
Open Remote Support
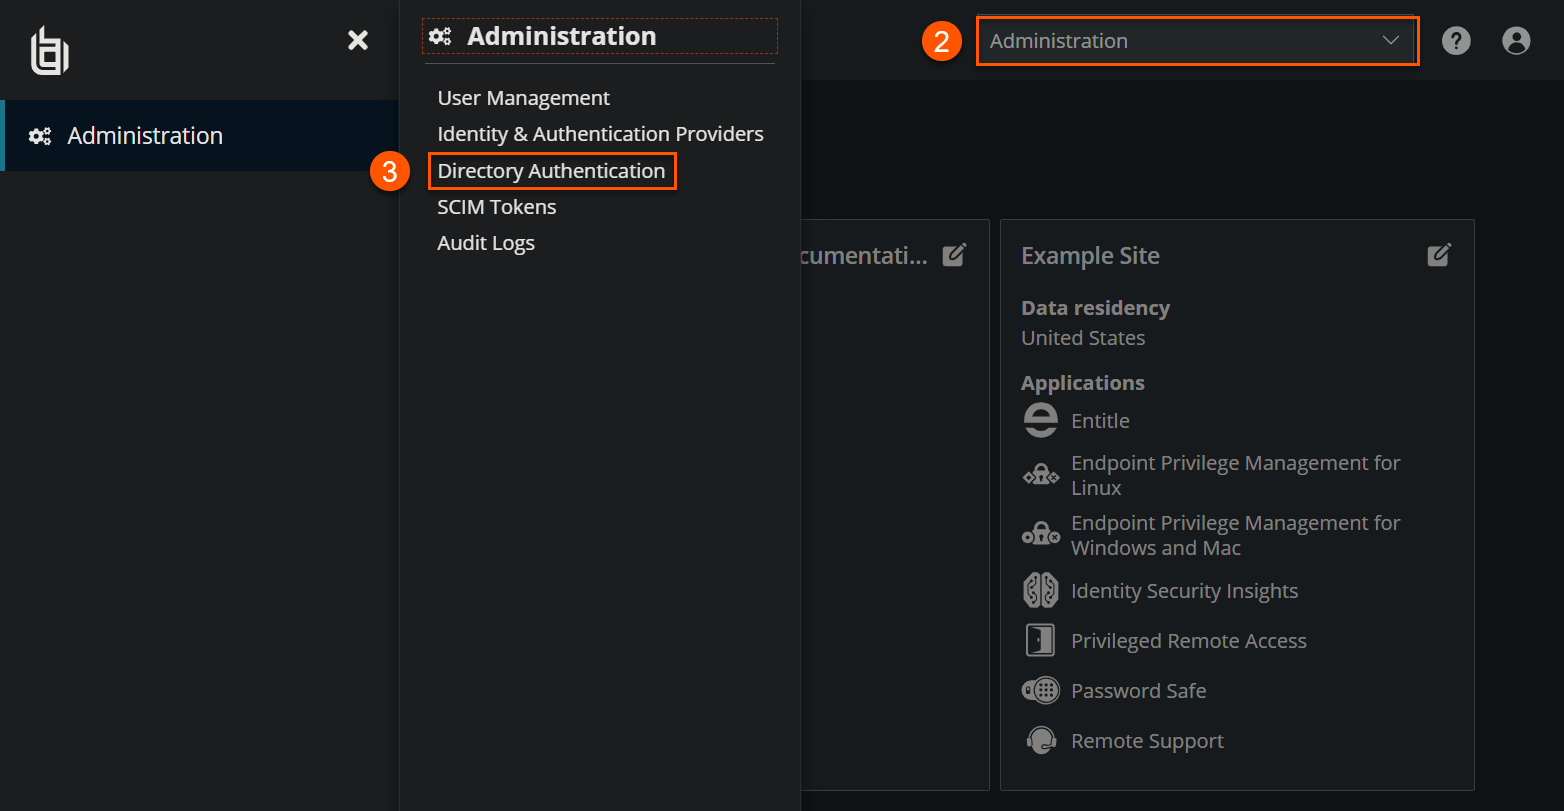tap(1147, 741)
